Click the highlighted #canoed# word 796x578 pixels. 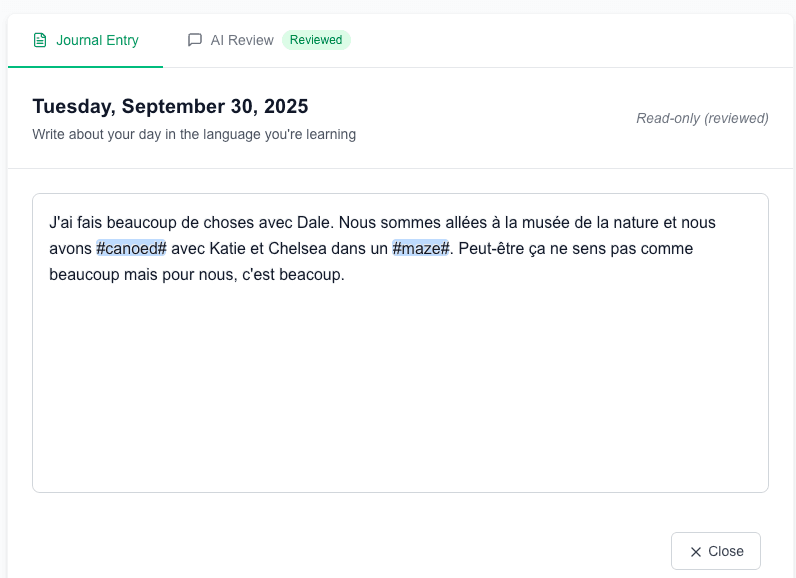[131, 249]
